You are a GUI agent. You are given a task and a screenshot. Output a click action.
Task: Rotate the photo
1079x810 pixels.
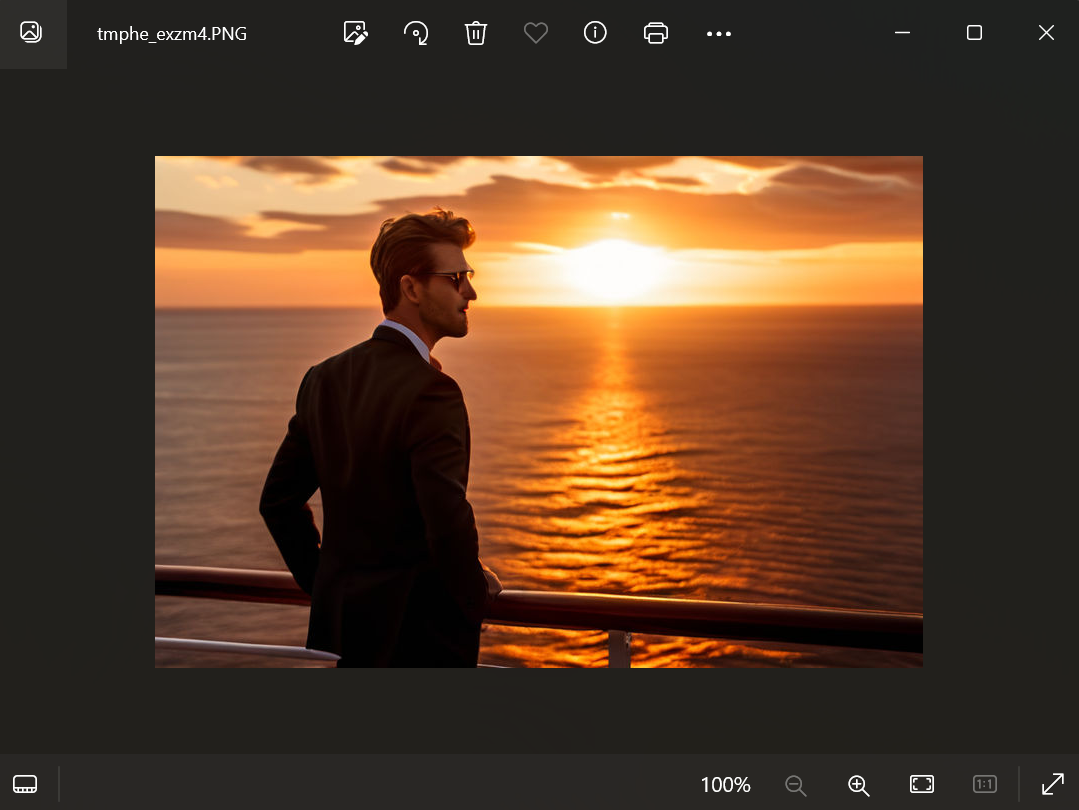pyautogui.click(x=416, y=33)
